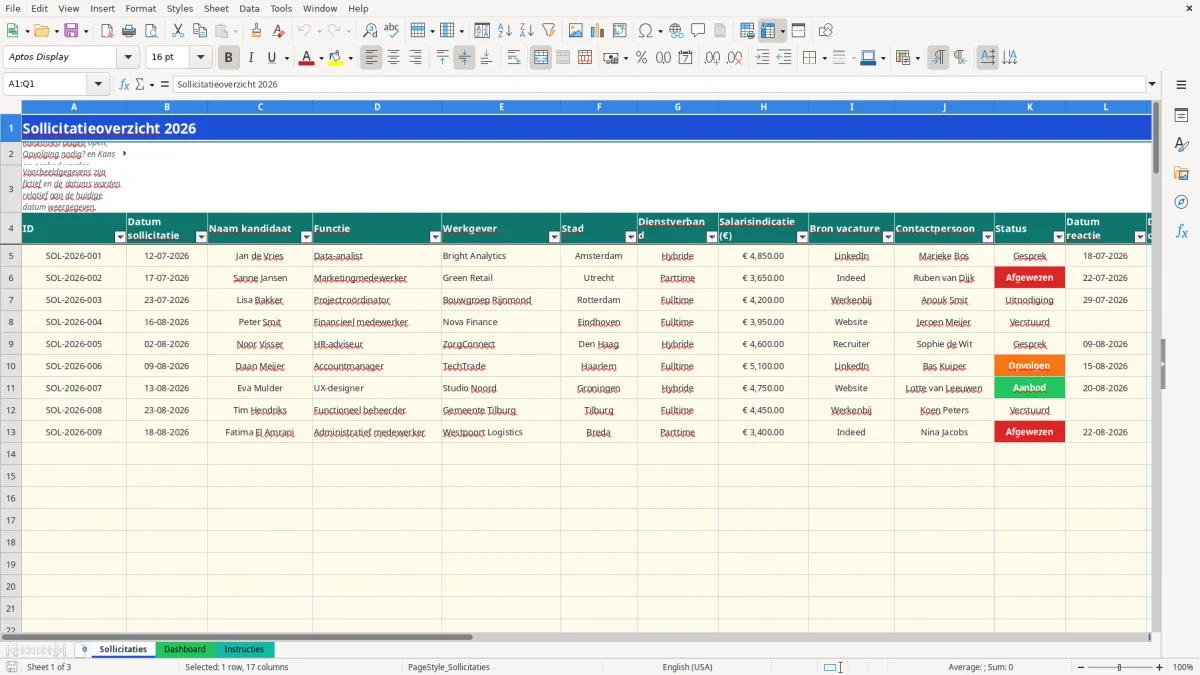1200x675 pixels.
Task: Open the Borders dropdown arrow
Action: click(x=826, y=58)
